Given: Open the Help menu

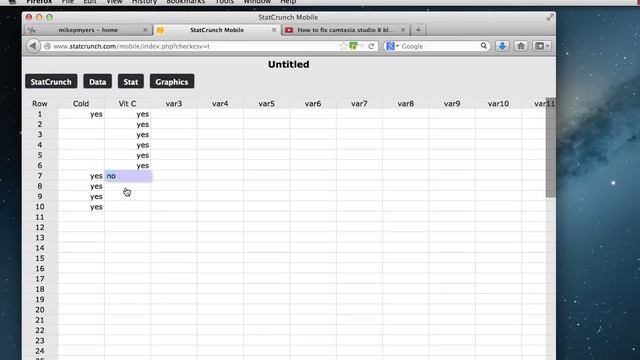Looking at the screenshot, I should [x=288, y=2].
